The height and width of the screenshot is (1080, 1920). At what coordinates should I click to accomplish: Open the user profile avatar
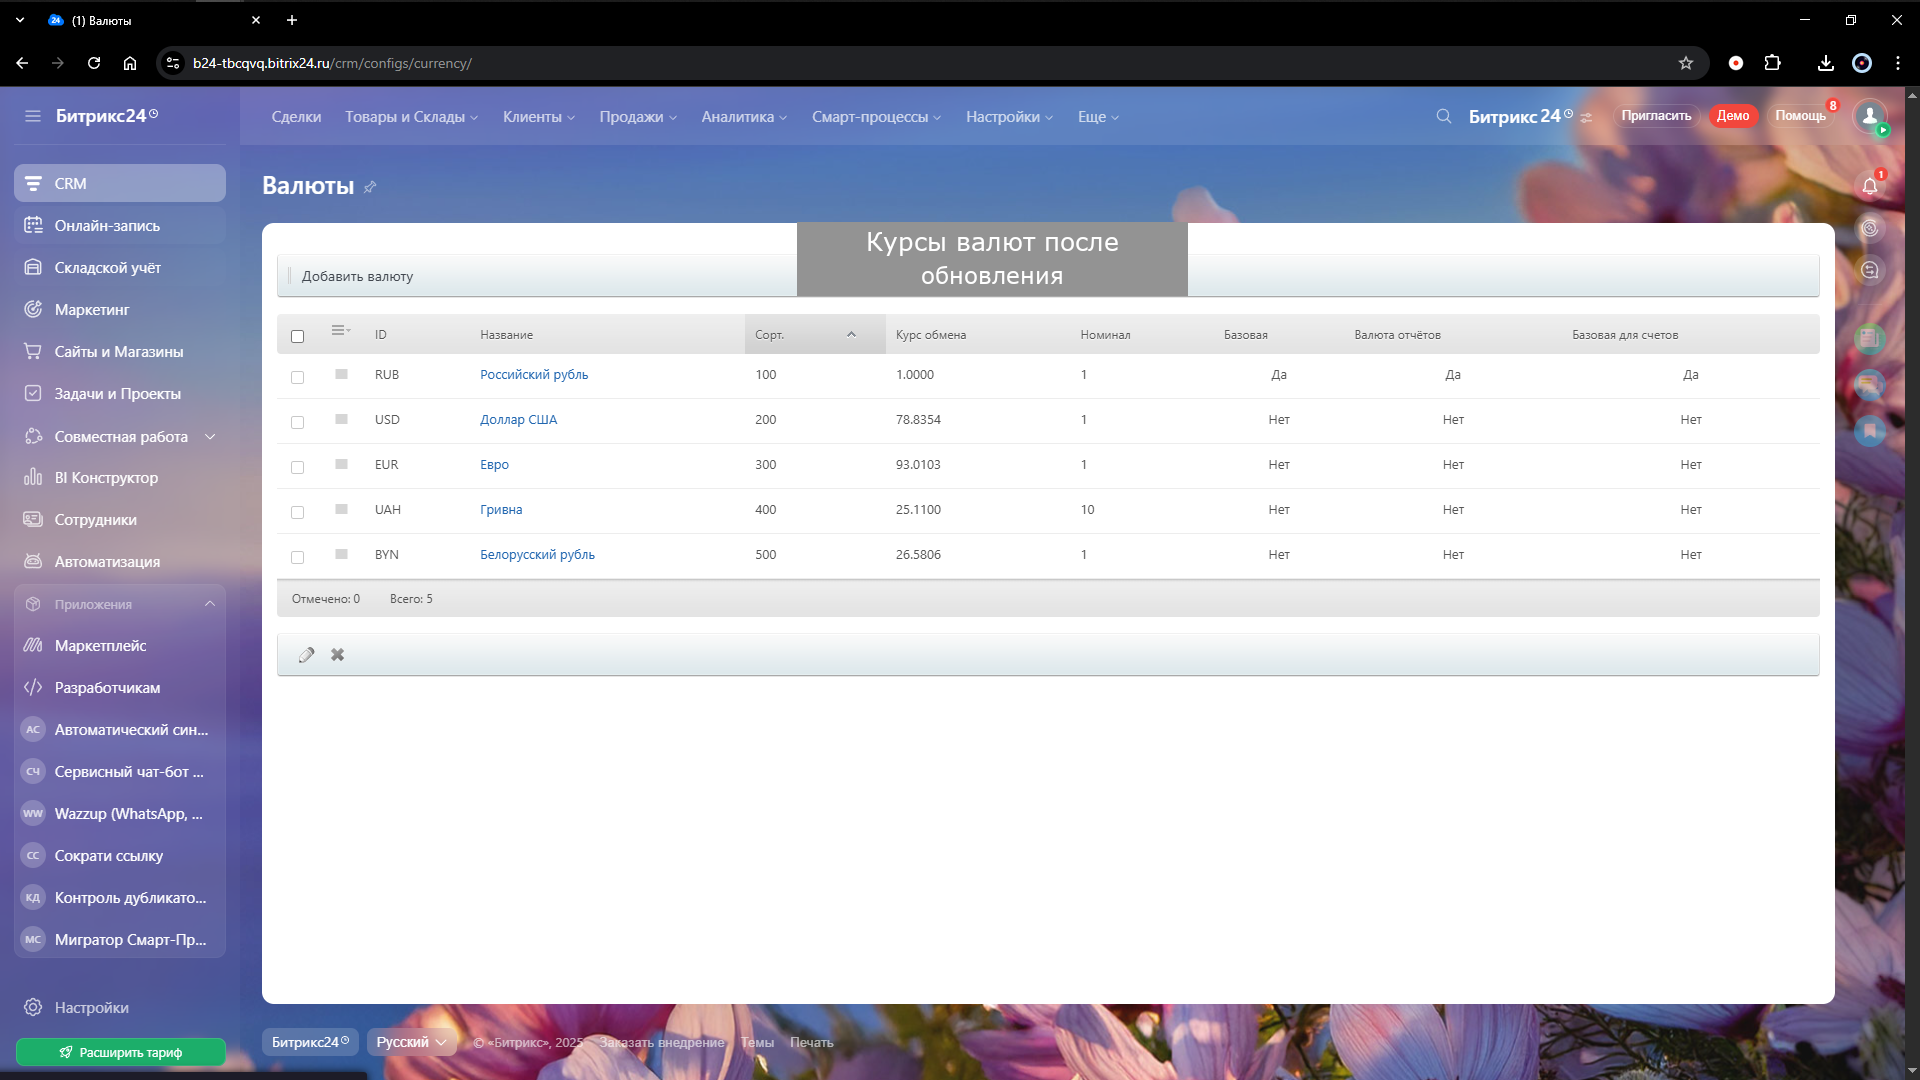tap(1869, 116)
